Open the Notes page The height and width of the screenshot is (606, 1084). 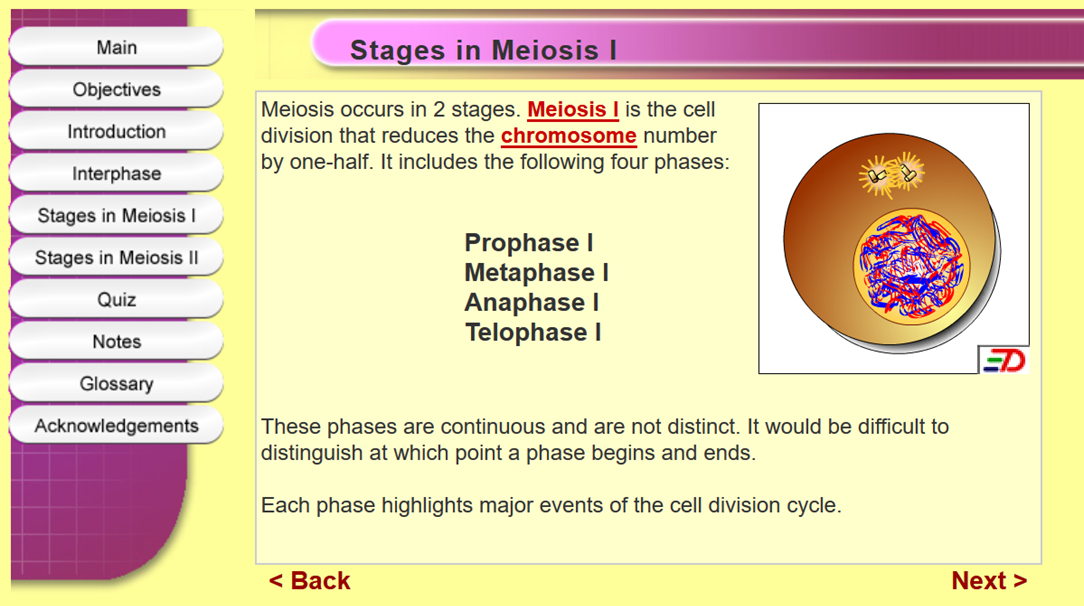pyautogui.click(x=116, y=341)
